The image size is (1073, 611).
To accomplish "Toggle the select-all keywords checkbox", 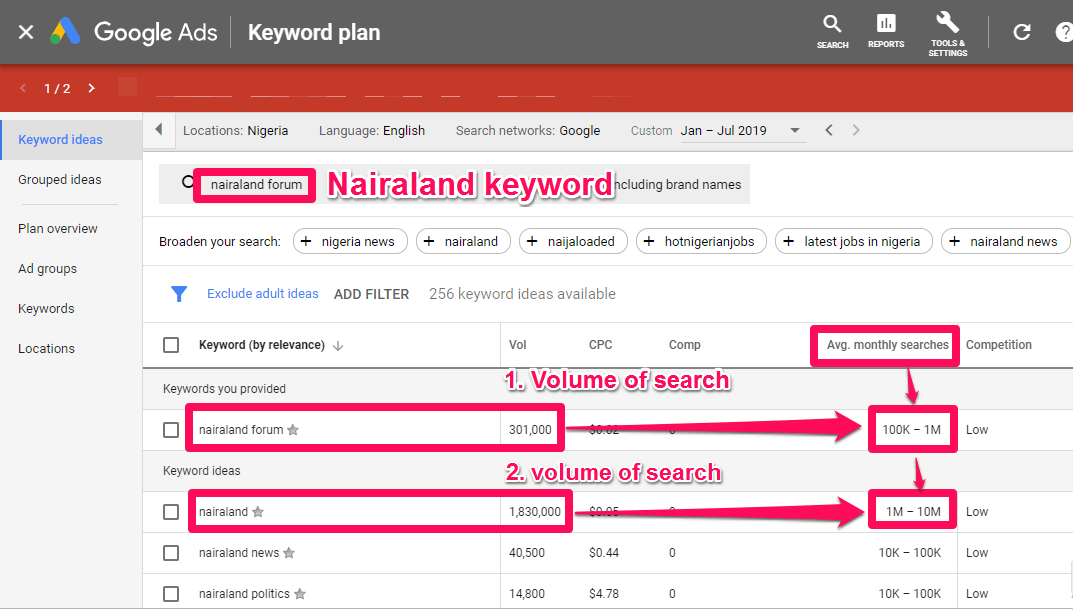I will pos(171,345).
